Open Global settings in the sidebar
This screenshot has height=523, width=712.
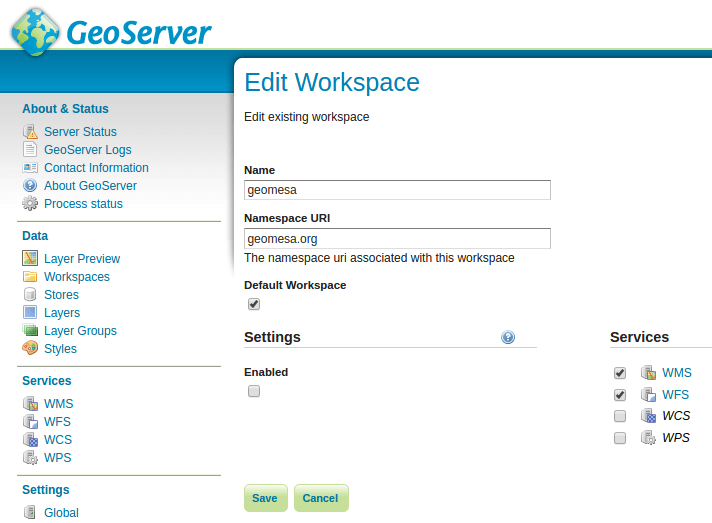click(x=61, y=513)
